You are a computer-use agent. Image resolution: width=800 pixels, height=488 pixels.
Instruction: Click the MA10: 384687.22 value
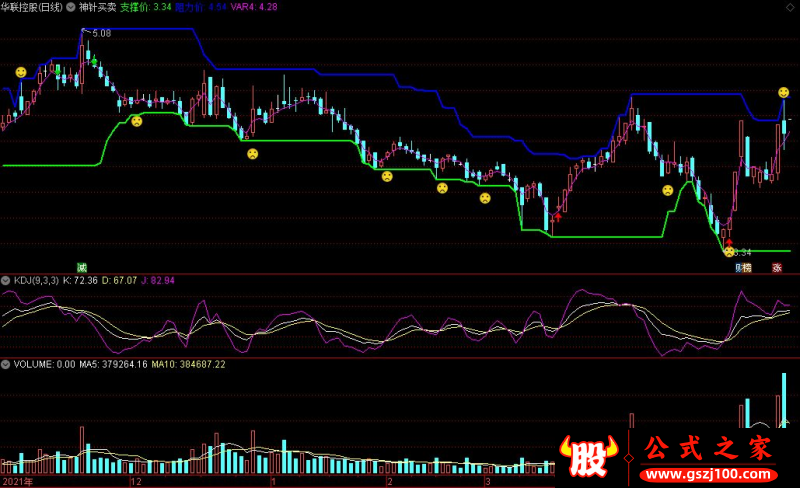tap(188, 364)
